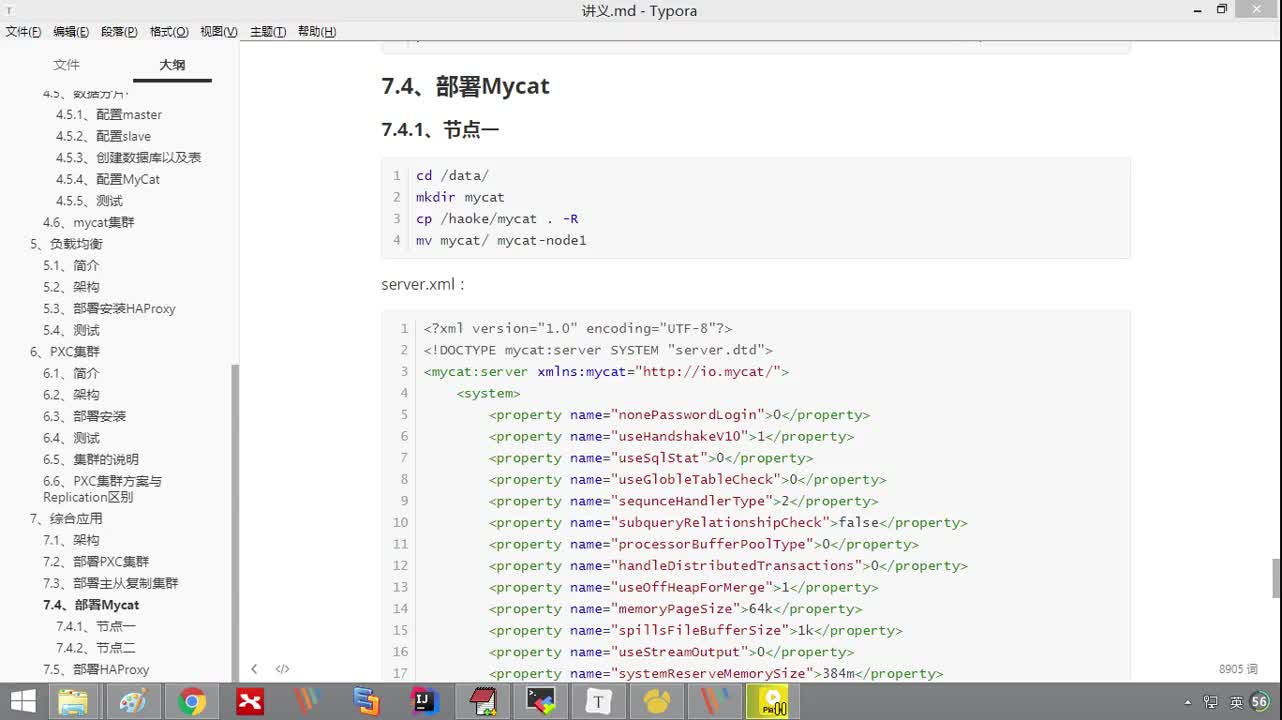This screenshot has height=720, width=1282.
Task: Select 4.5.5、测试 in the outline
Action: tap(89, 201)
